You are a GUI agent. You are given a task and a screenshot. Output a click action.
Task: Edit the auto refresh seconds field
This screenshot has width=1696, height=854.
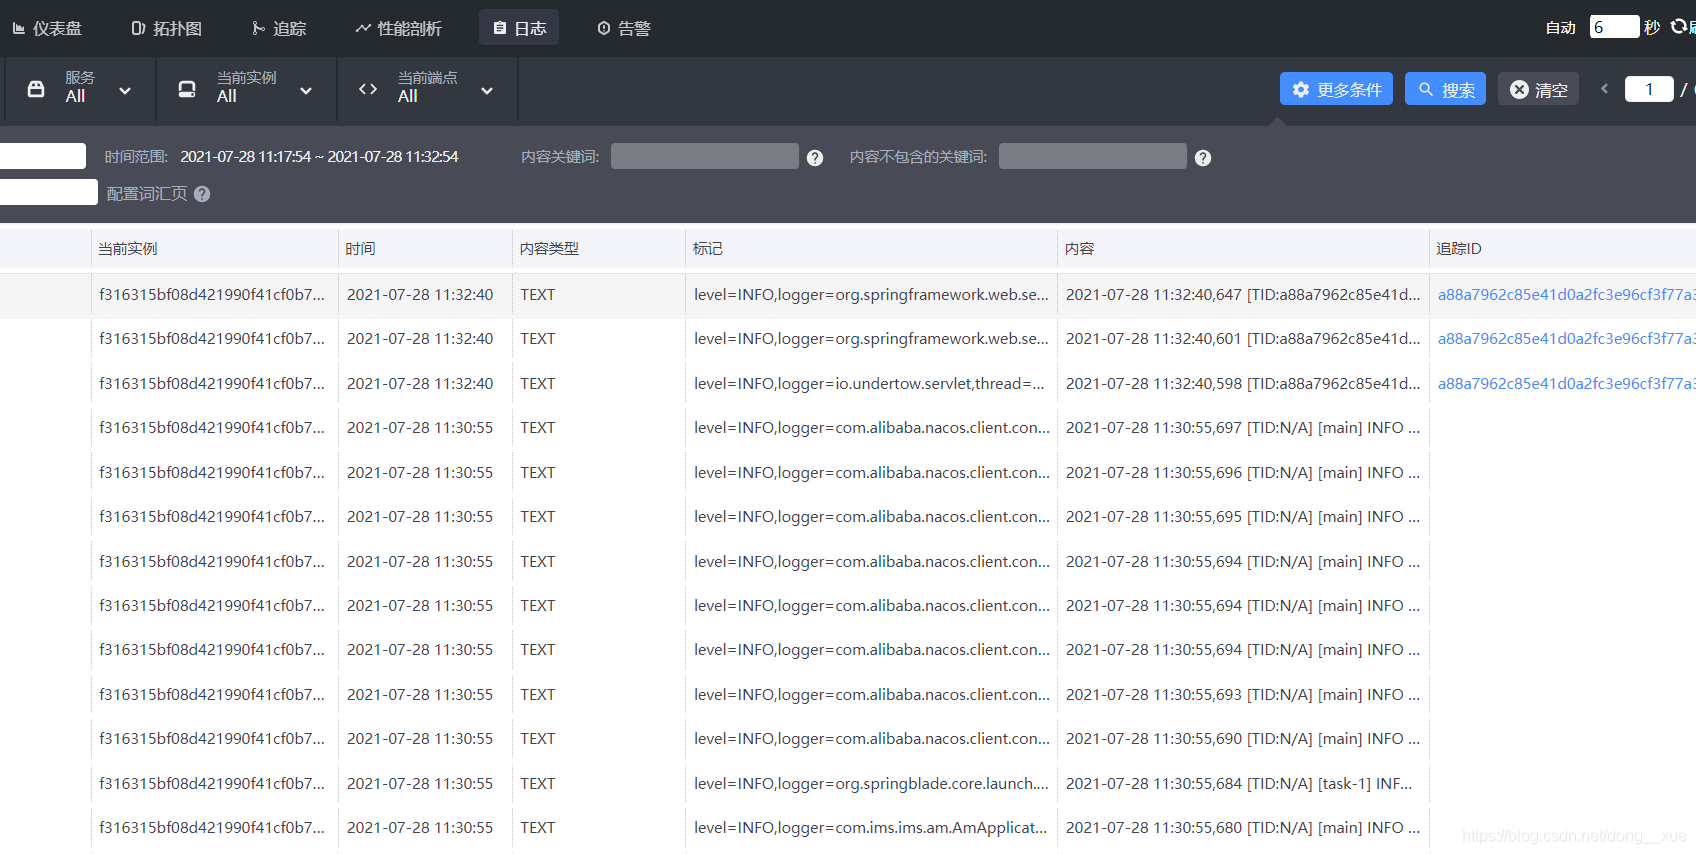tap(1614, 27)
